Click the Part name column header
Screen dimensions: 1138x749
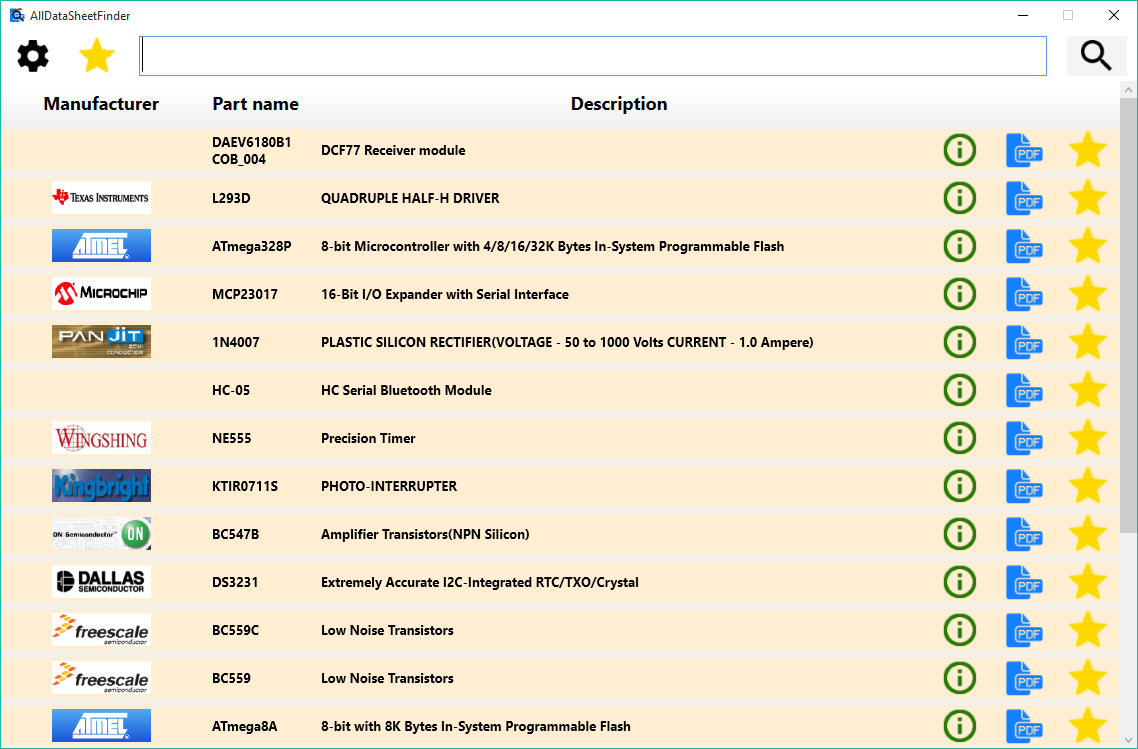255,104
